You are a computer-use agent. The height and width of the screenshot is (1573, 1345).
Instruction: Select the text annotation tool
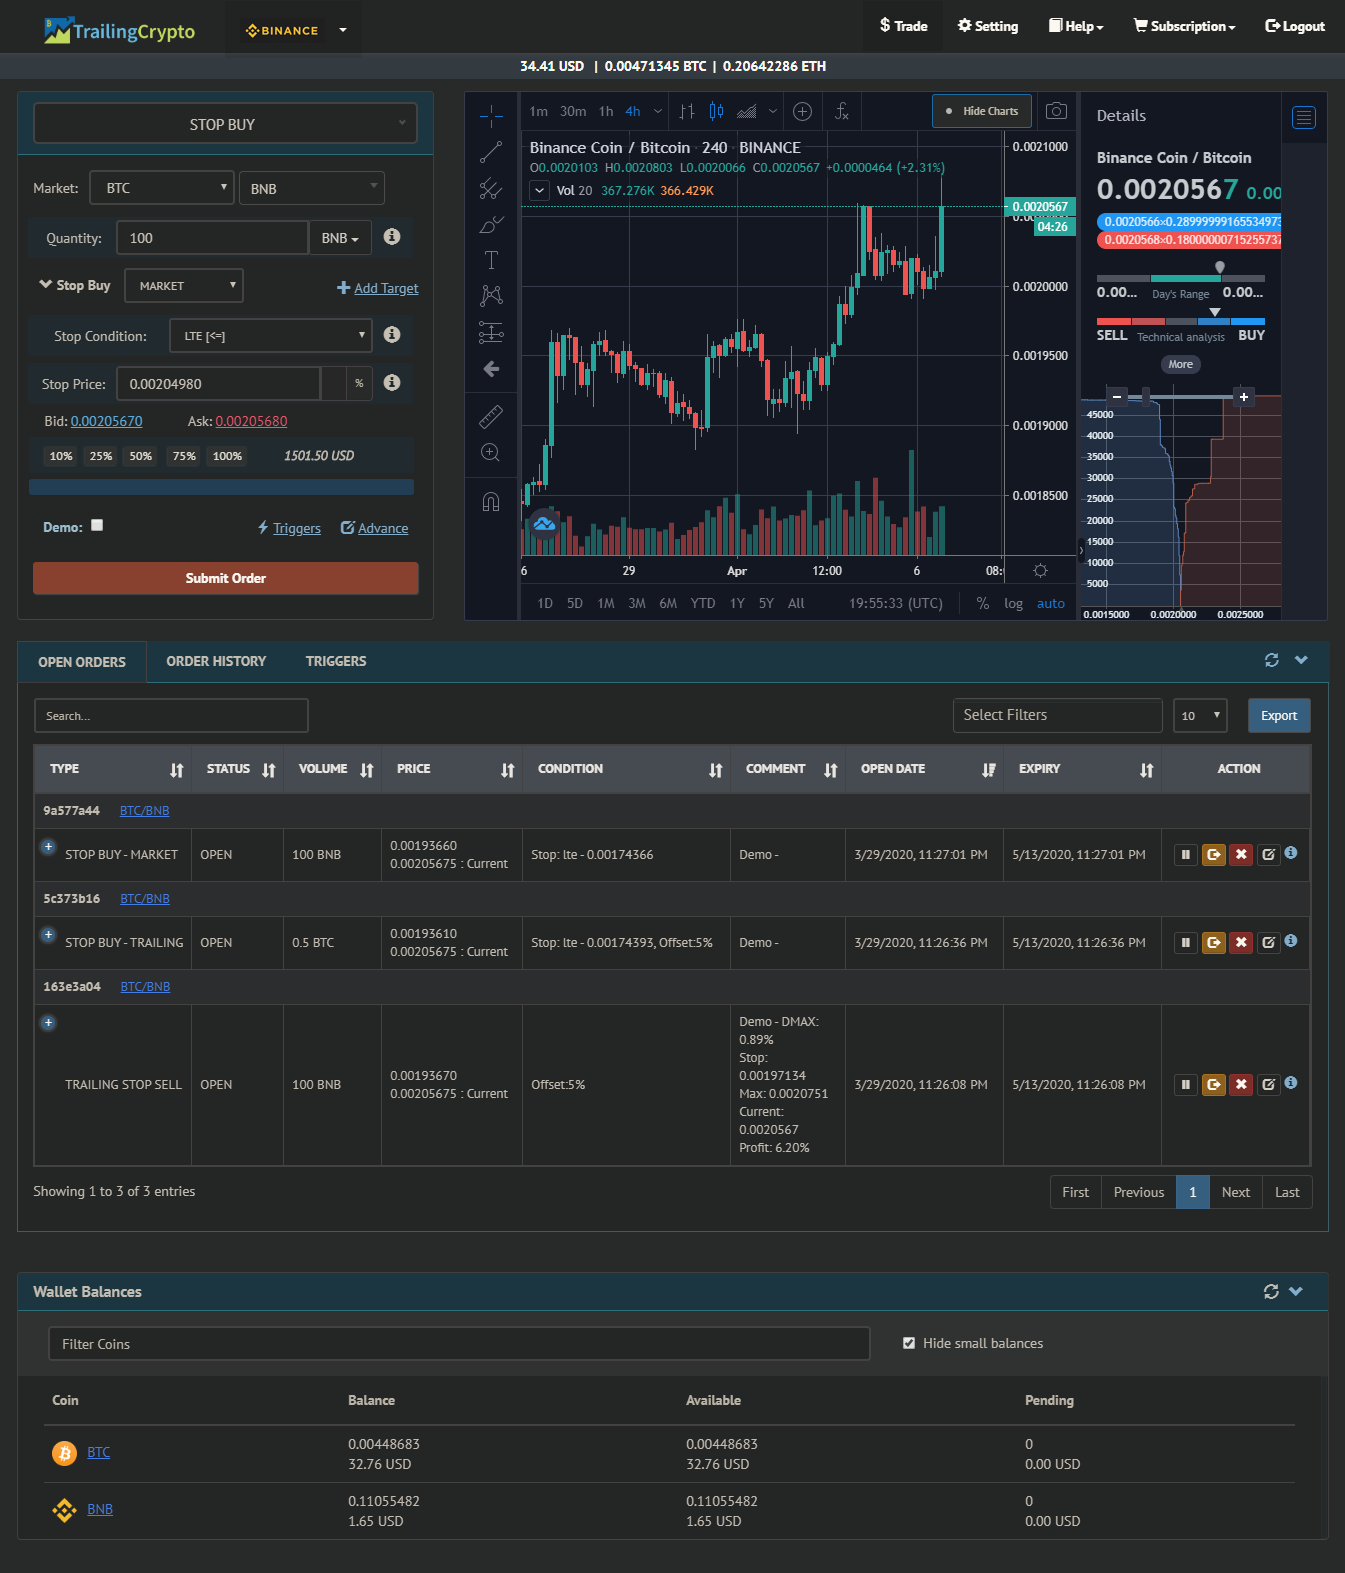click(491, 260)
